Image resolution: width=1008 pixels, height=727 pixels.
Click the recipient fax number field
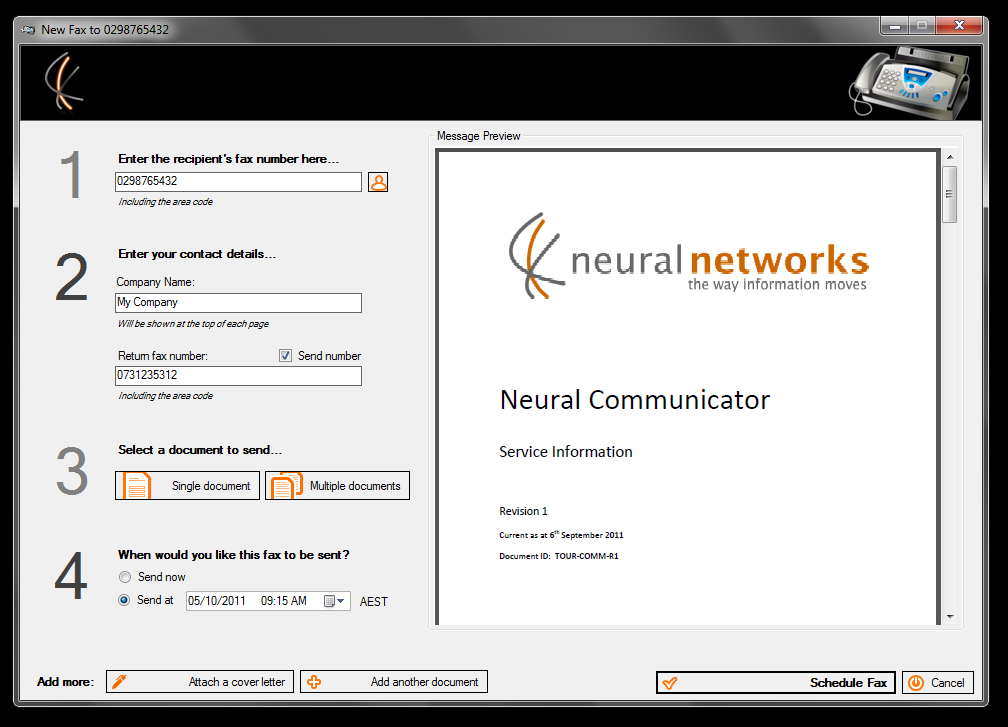(238, 182)
